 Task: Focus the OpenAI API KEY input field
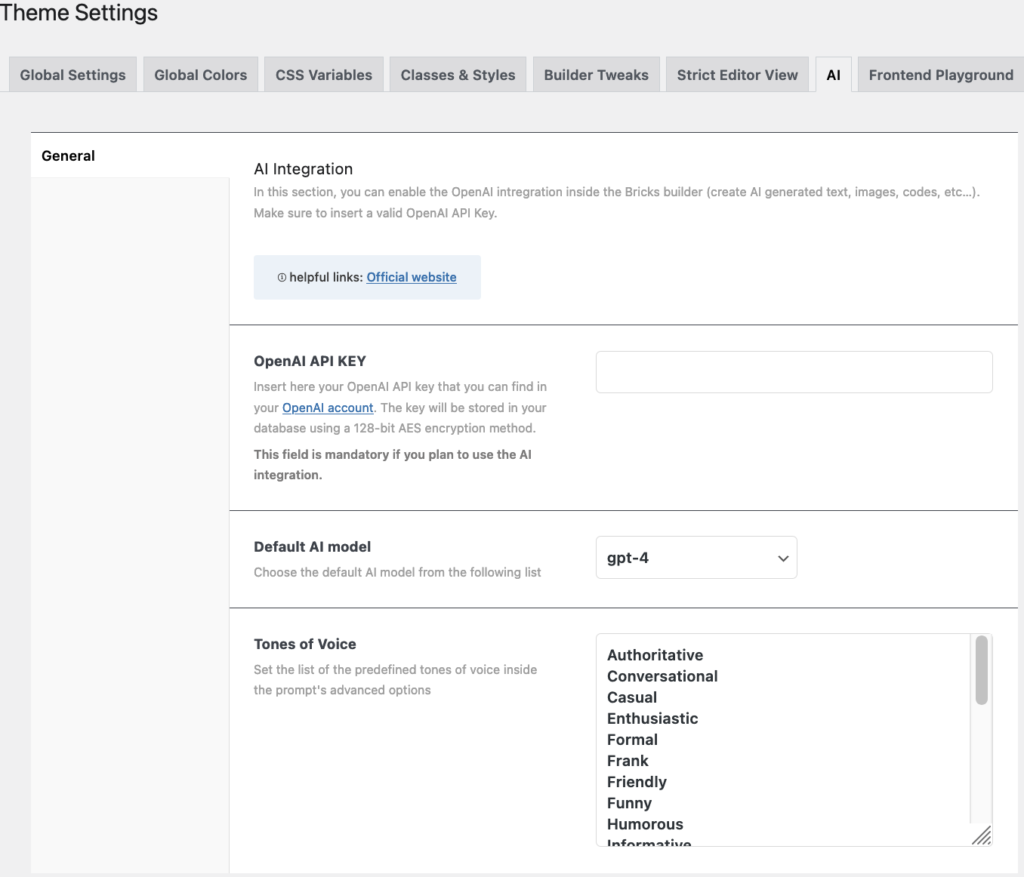point(794,372)
